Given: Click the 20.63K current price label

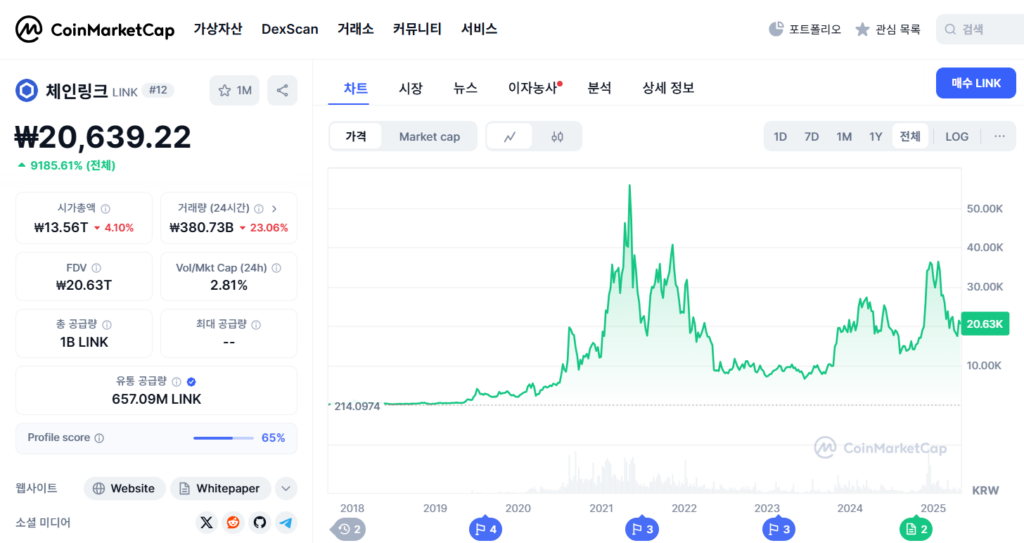Looking at the screenshot, I should [x=985, y=324].
